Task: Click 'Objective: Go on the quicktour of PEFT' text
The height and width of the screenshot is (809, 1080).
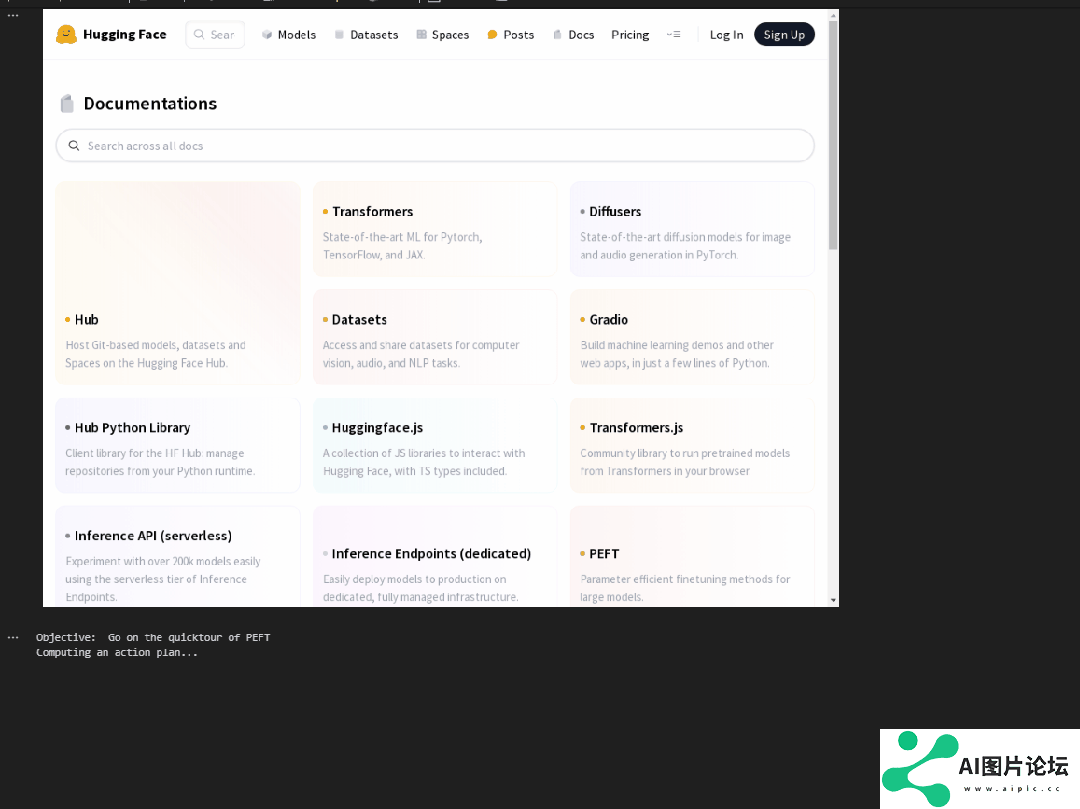Action: click(x=153, y=638)
